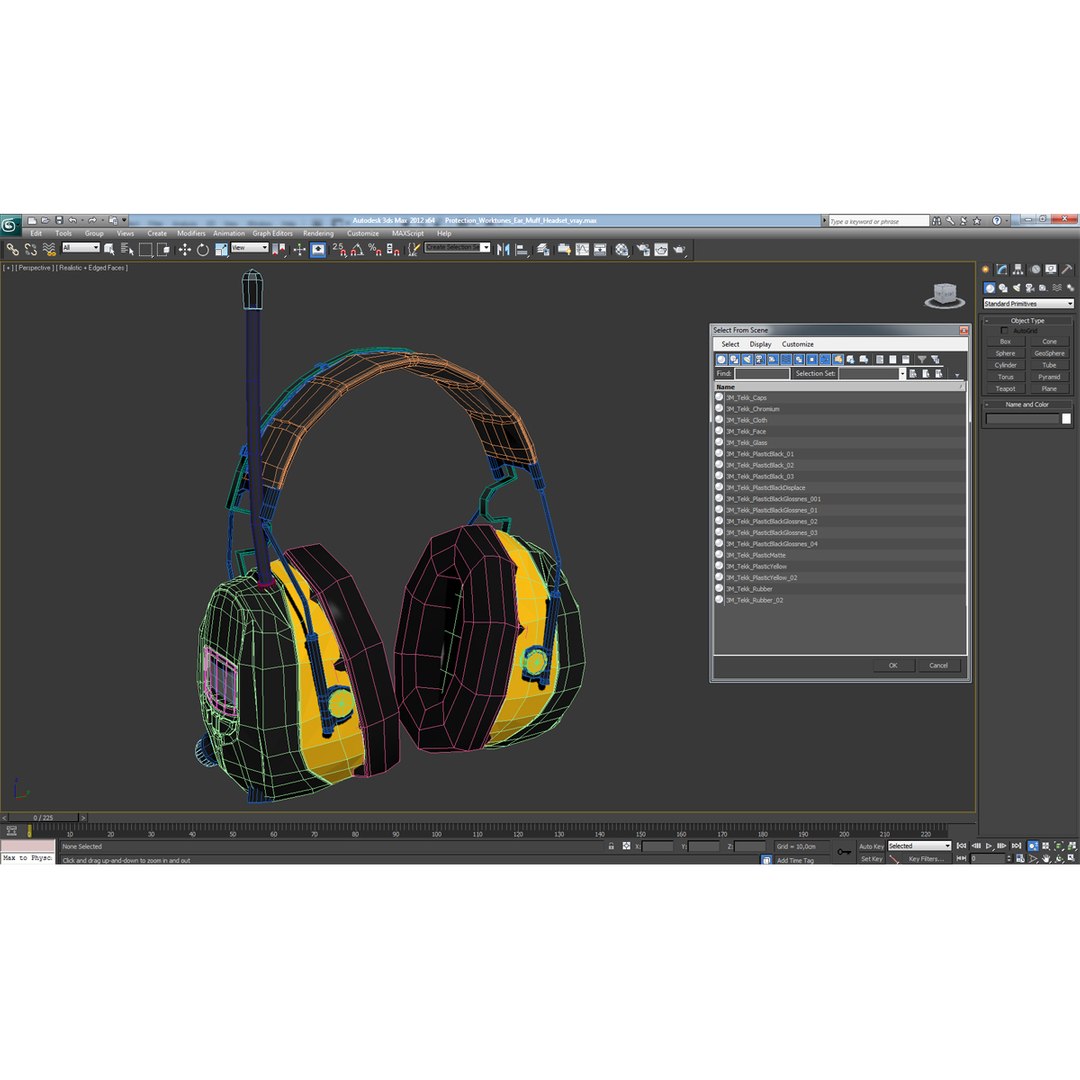
Task: Click the Key Filters button
Action: tap(925, 859)
